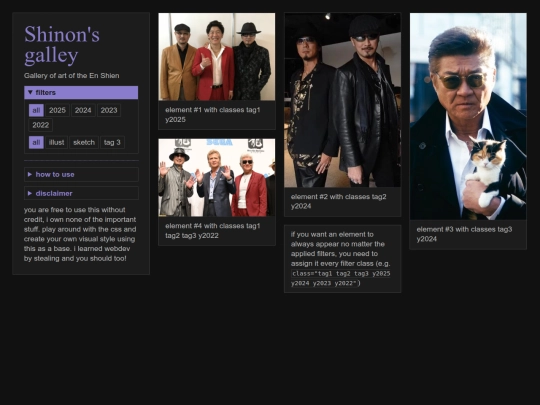Open element #2 leather jacket photo
Screen dimensions: 540x405
click(342, 100)
